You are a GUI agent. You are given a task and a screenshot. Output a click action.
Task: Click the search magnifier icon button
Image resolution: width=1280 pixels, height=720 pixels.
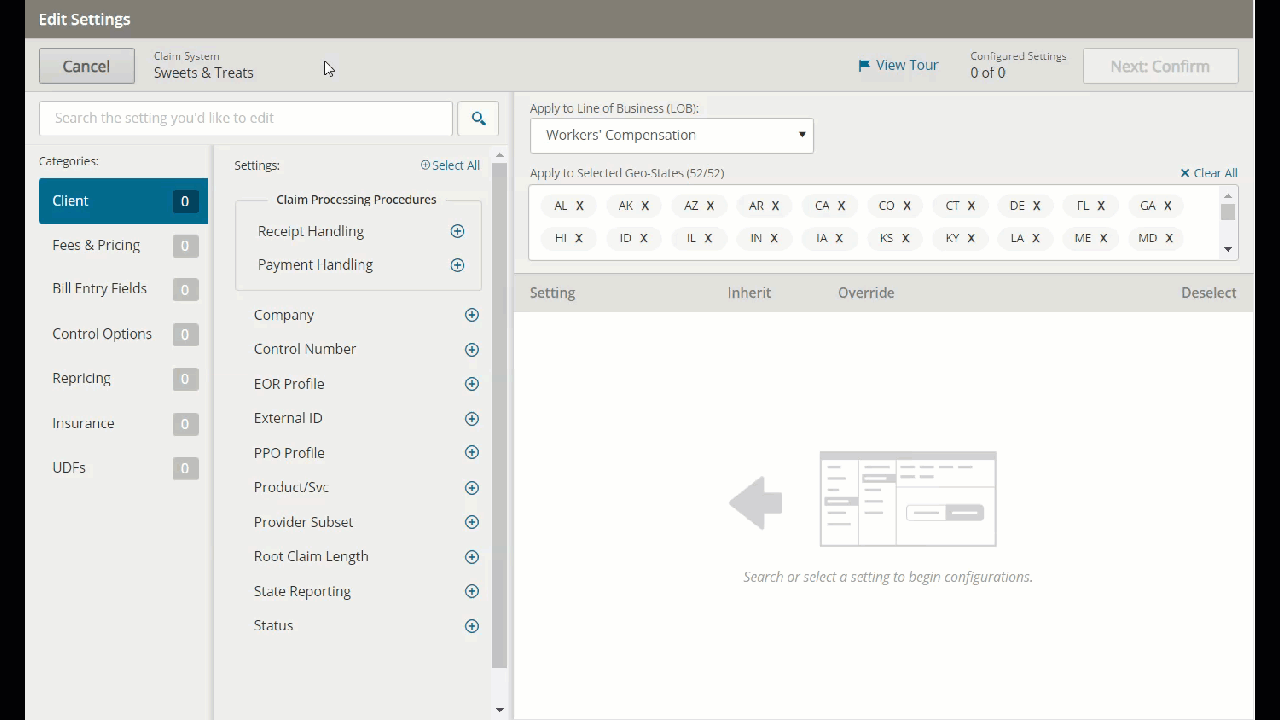point(478,118)
